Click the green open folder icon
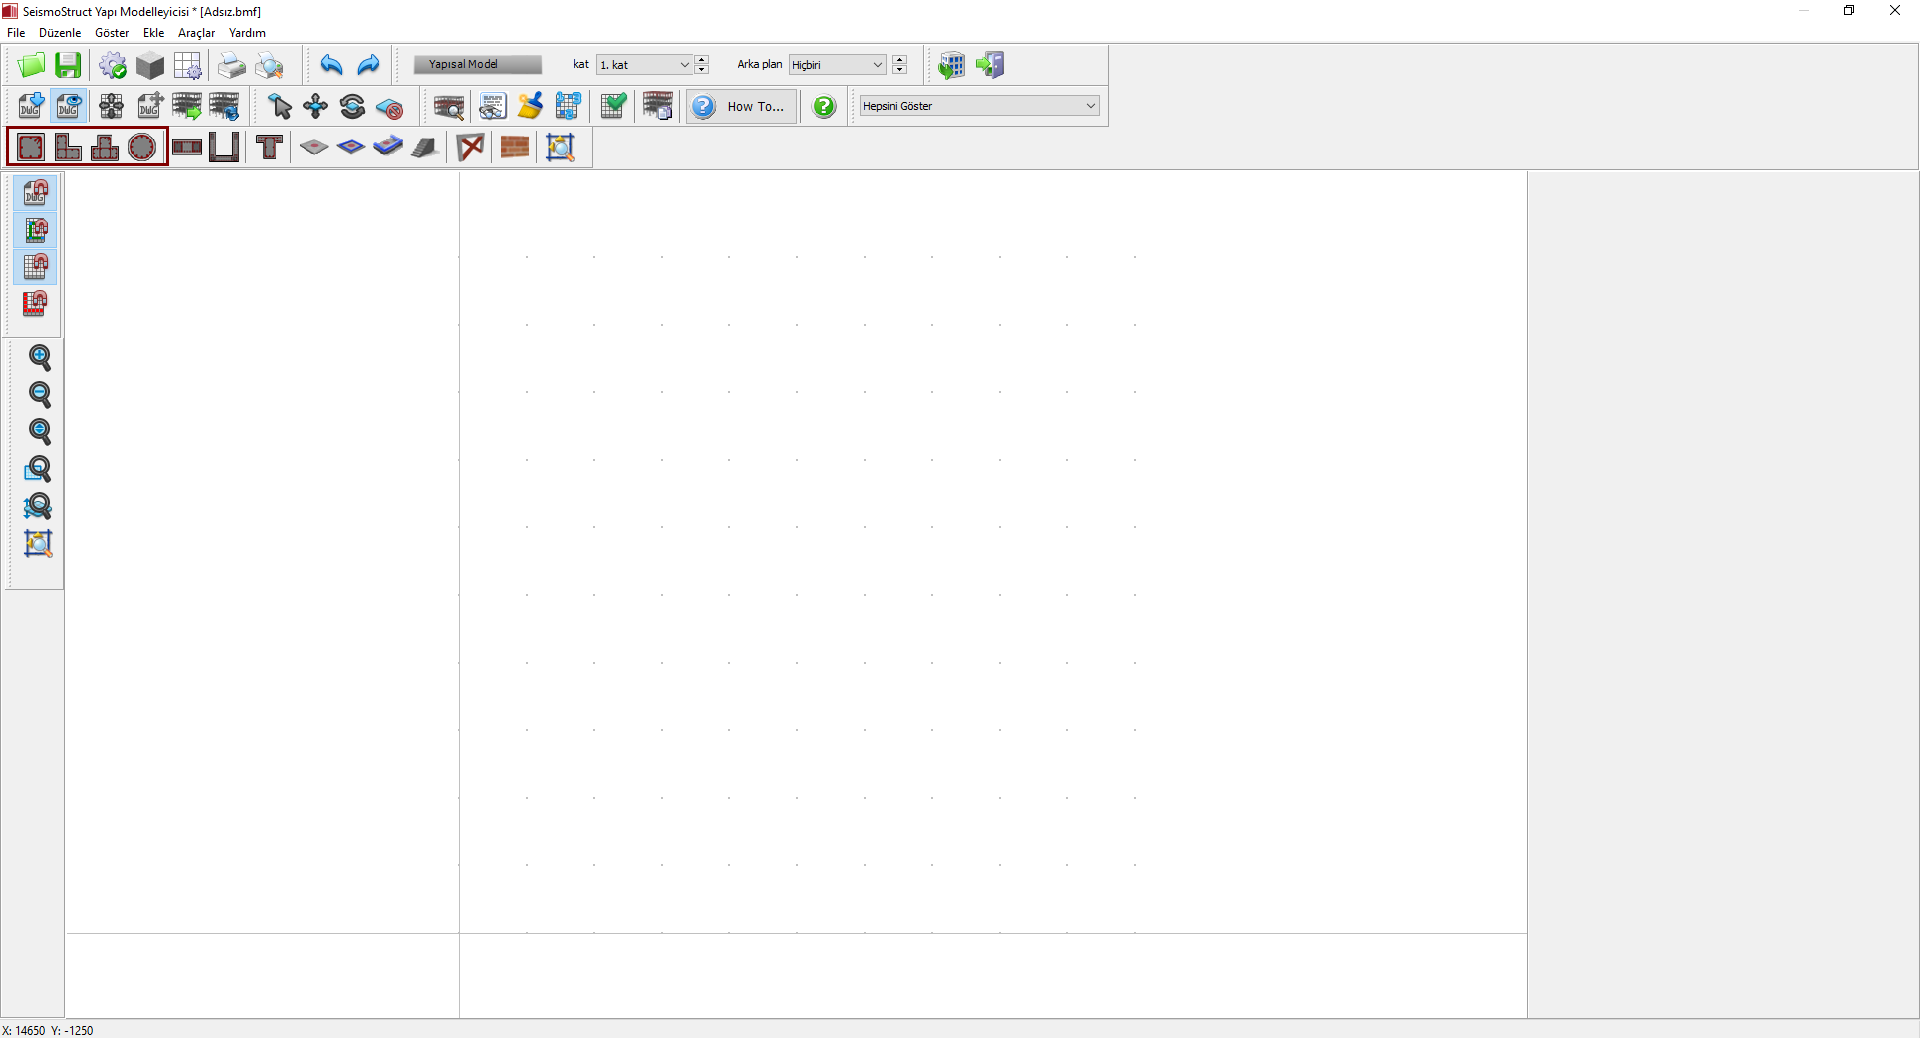The width and height of the screenshot is (1920, 1038). point(31,65)
